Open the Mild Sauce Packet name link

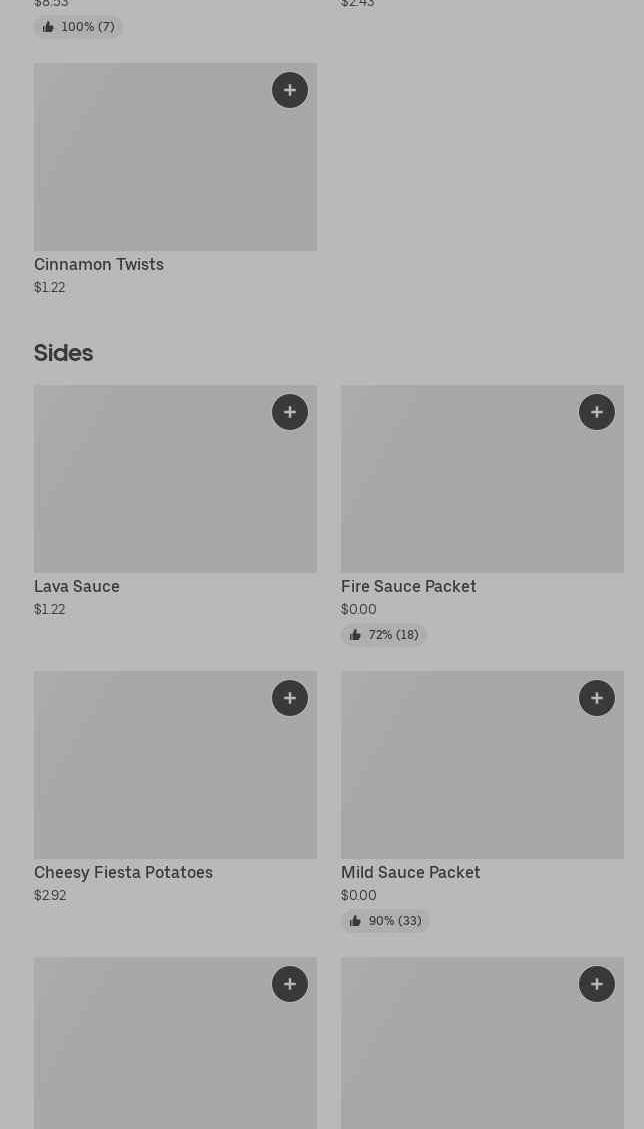(x=410, y=873)
